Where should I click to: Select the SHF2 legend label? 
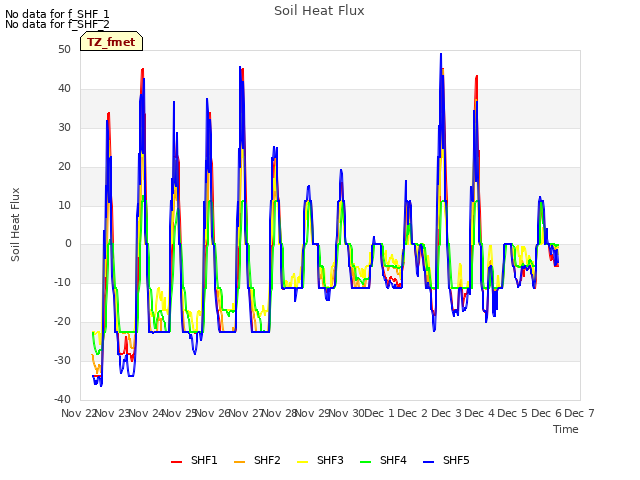267,460
